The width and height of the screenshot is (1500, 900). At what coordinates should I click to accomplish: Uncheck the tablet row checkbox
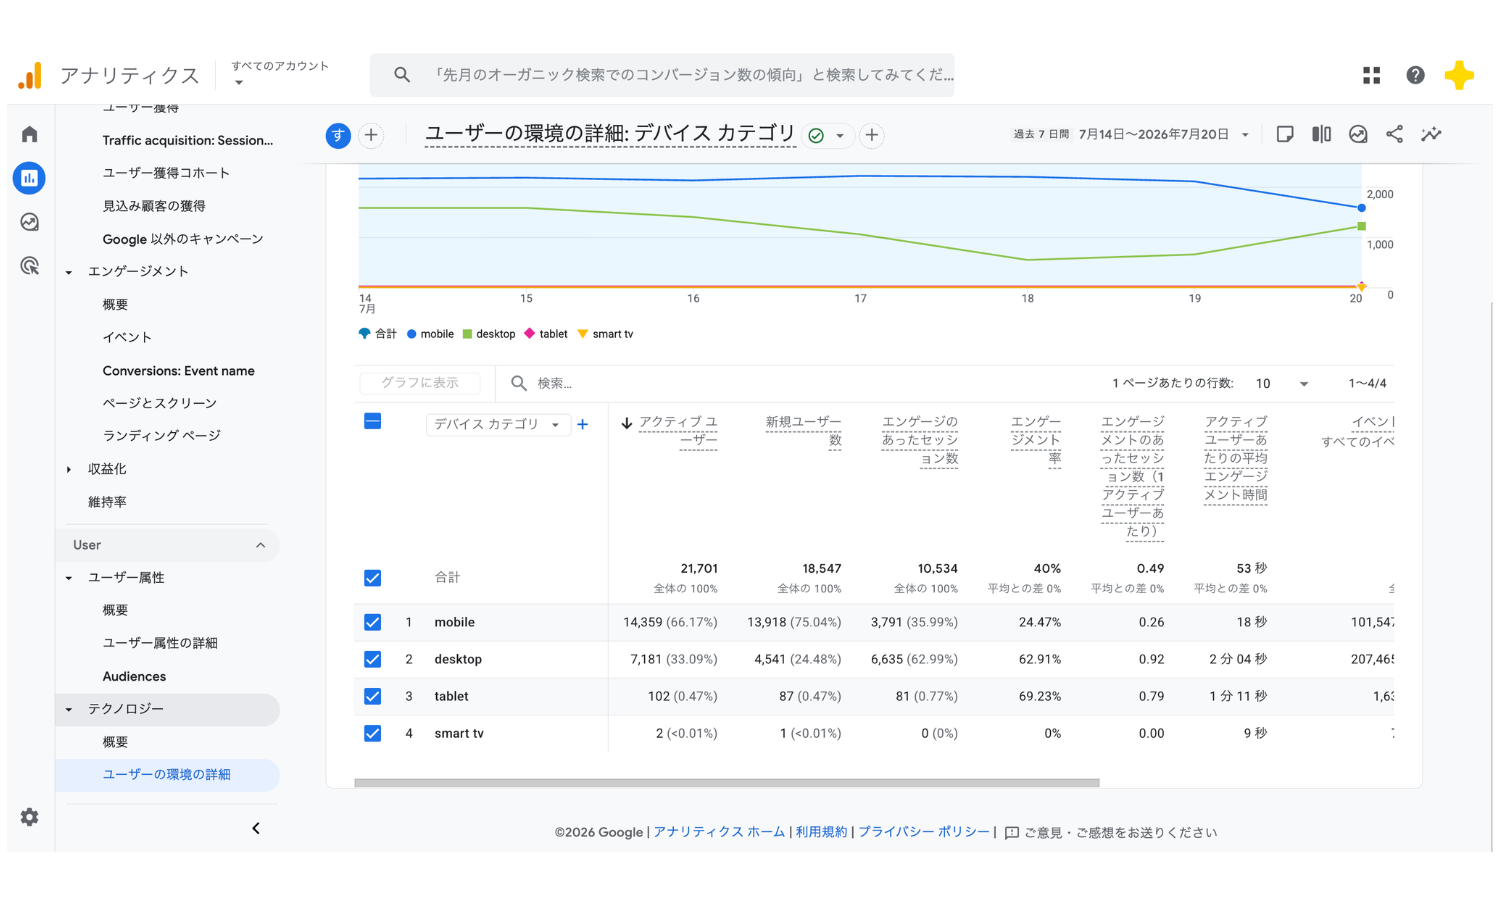[x=372, y=696]
